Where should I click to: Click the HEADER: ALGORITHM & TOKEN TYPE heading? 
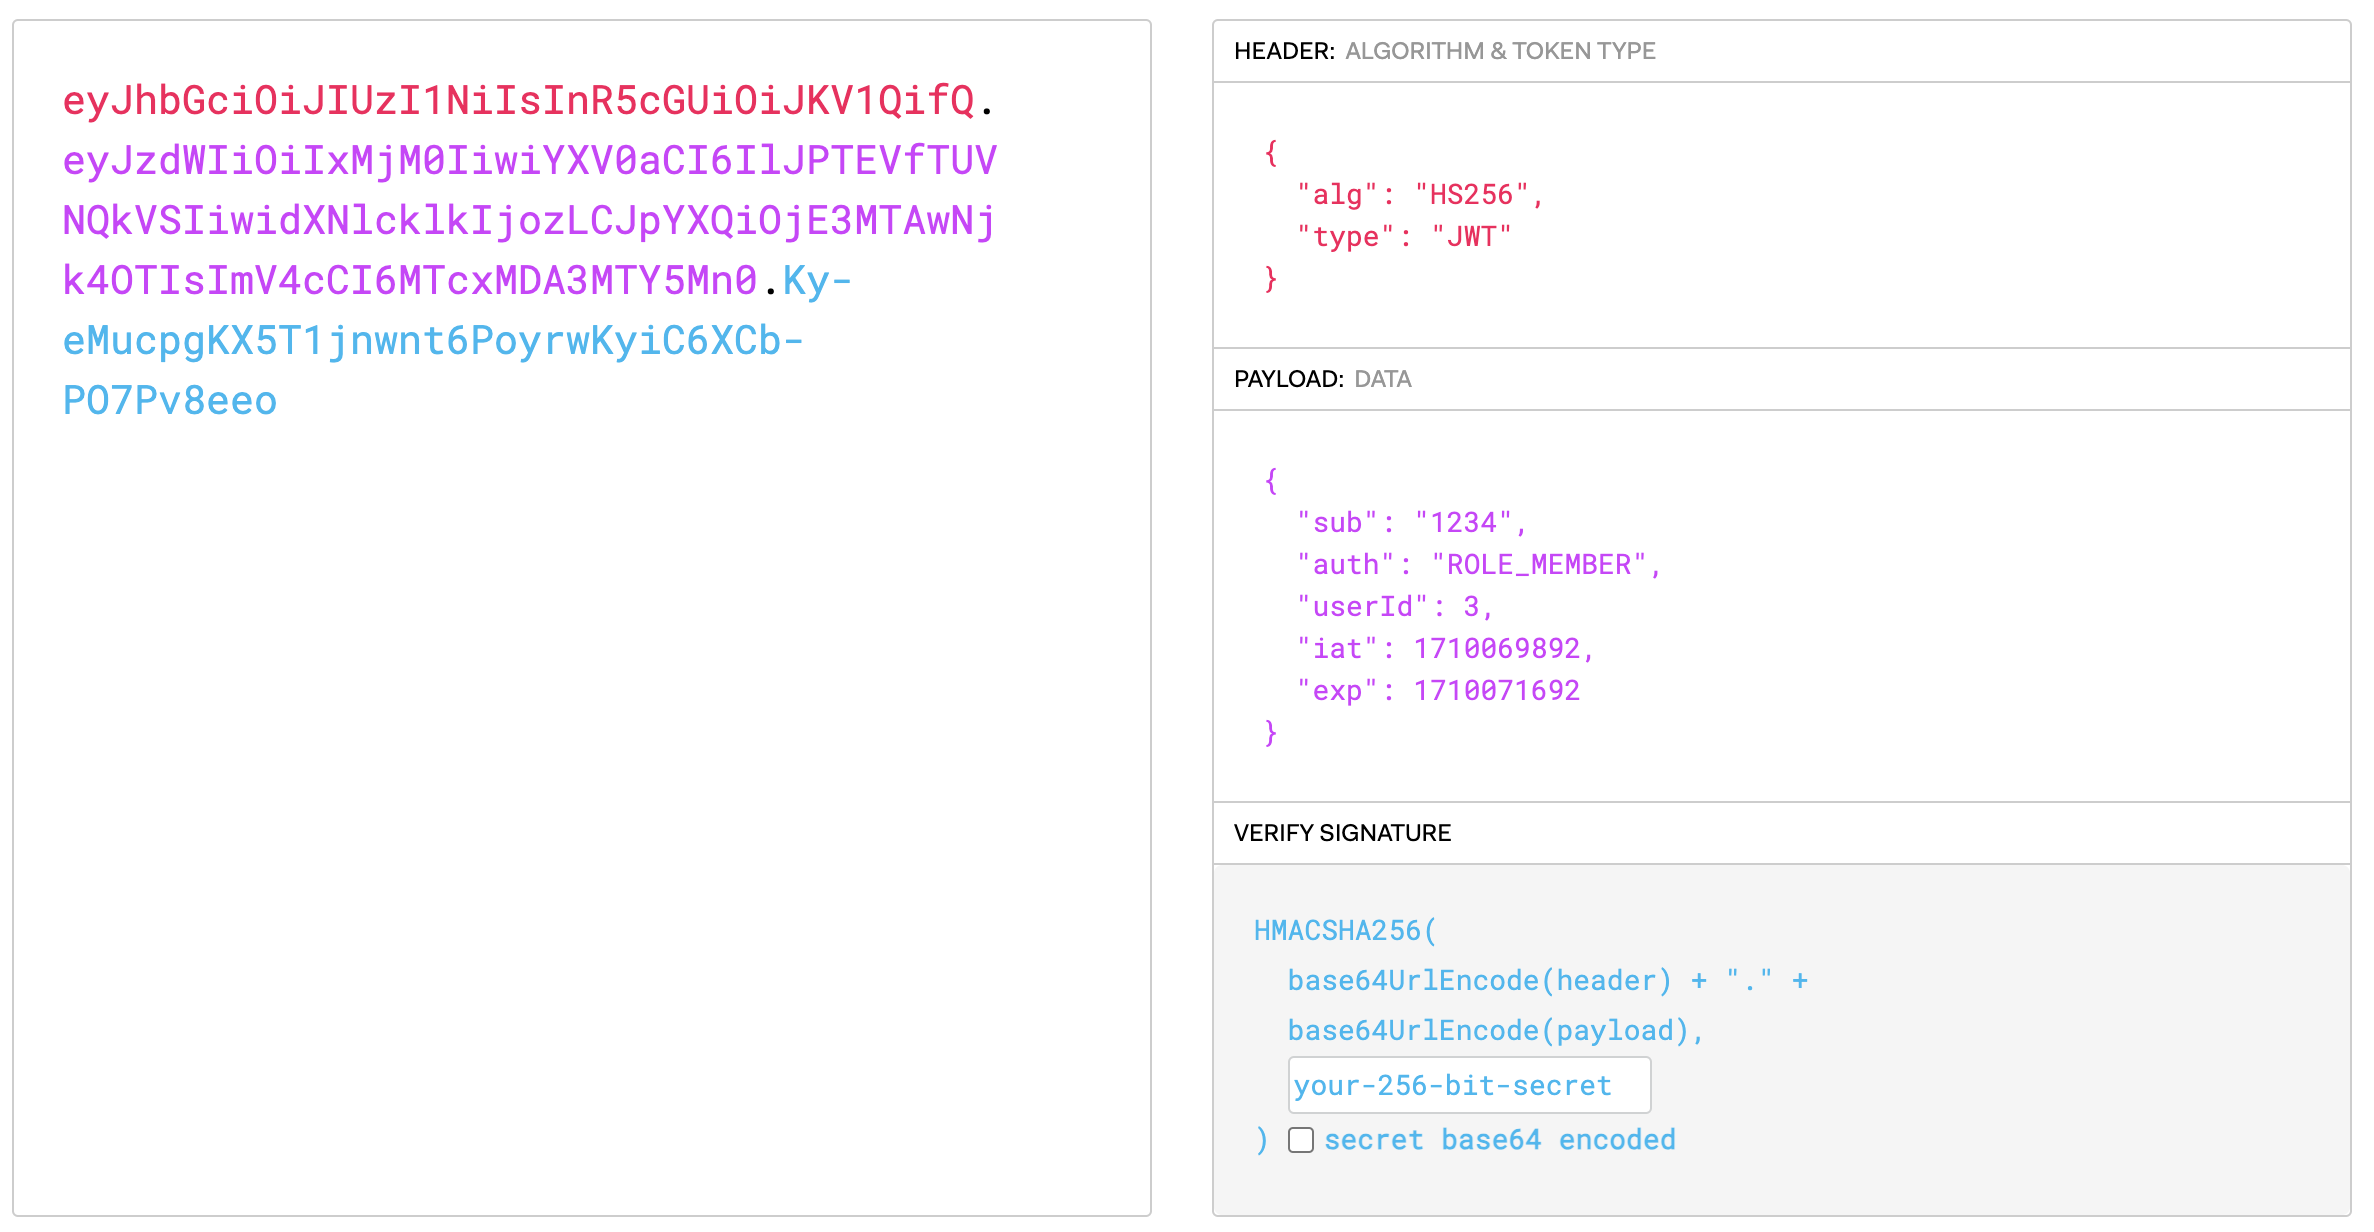coord(1444,51)
